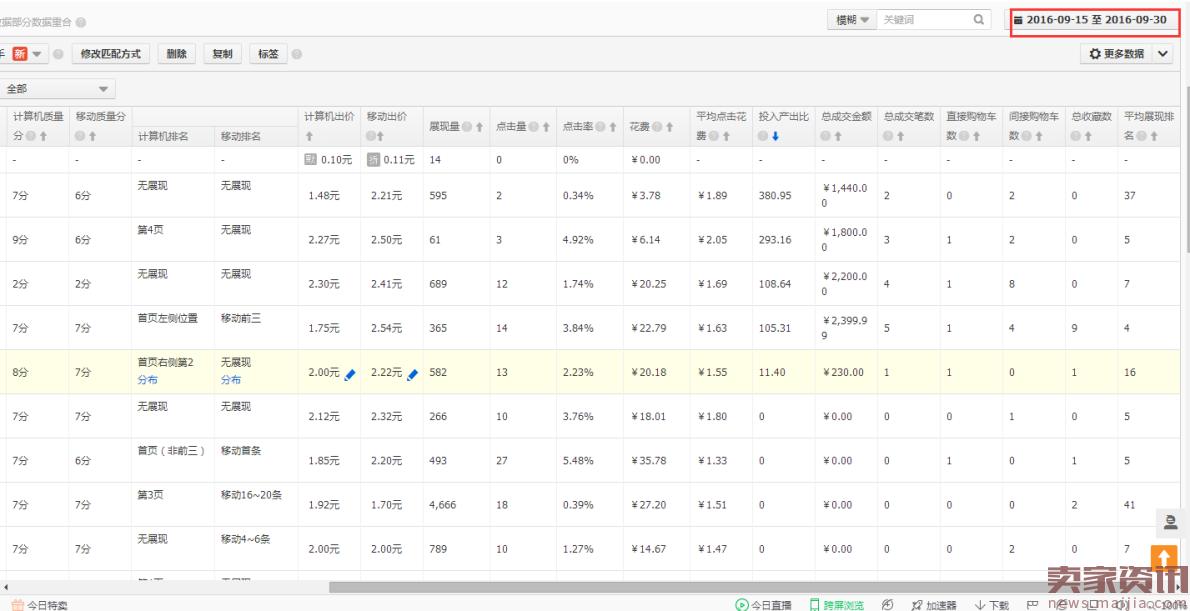Click the search magnifier icon
Screen dimensions: 1190x611
tap(978, 20)
